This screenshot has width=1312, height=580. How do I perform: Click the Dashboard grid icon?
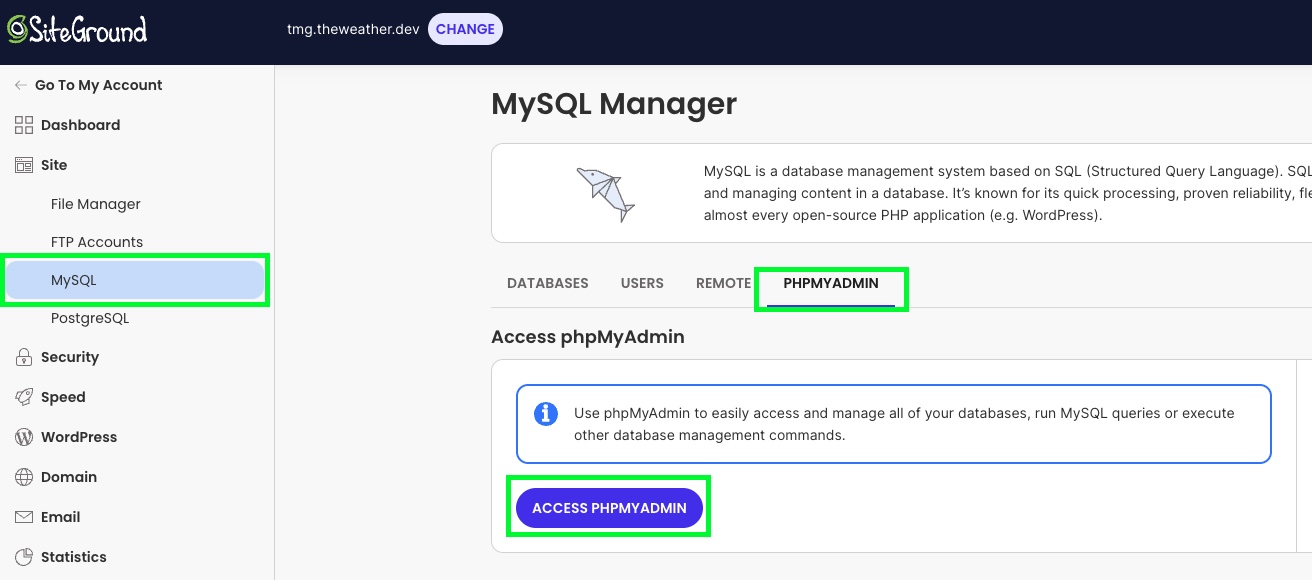24,125
